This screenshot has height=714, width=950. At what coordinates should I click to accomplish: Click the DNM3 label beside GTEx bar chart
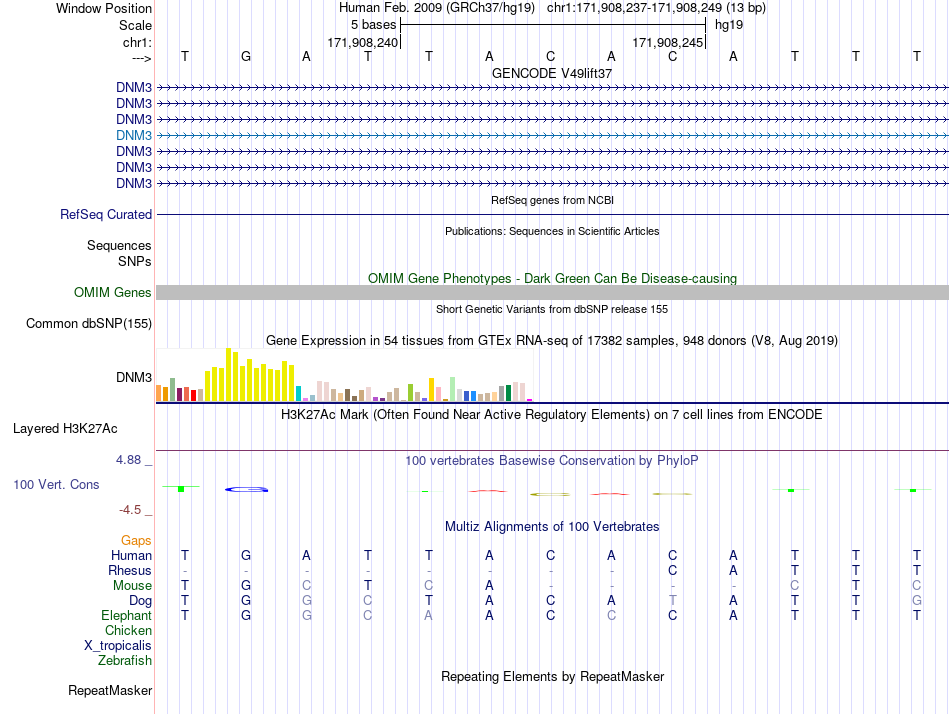pos(134,378)
